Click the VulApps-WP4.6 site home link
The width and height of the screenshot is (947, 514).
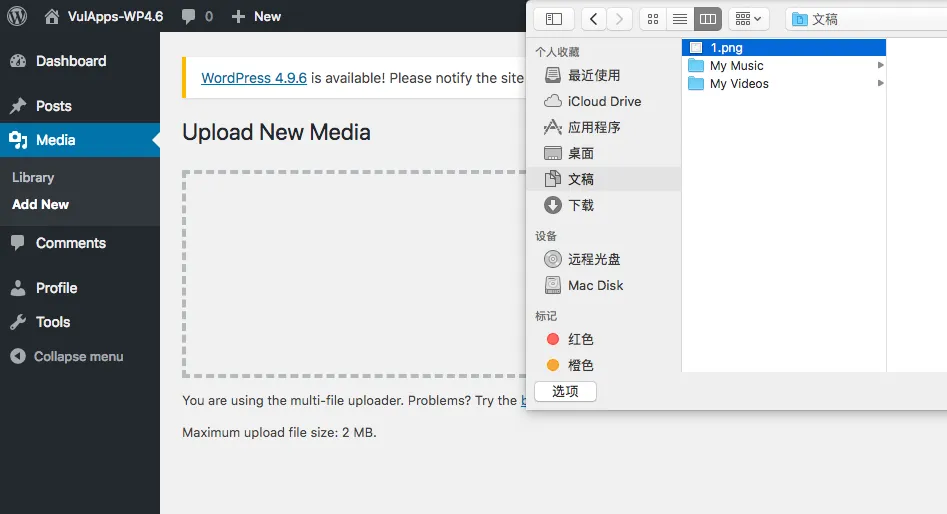(104, 16)
